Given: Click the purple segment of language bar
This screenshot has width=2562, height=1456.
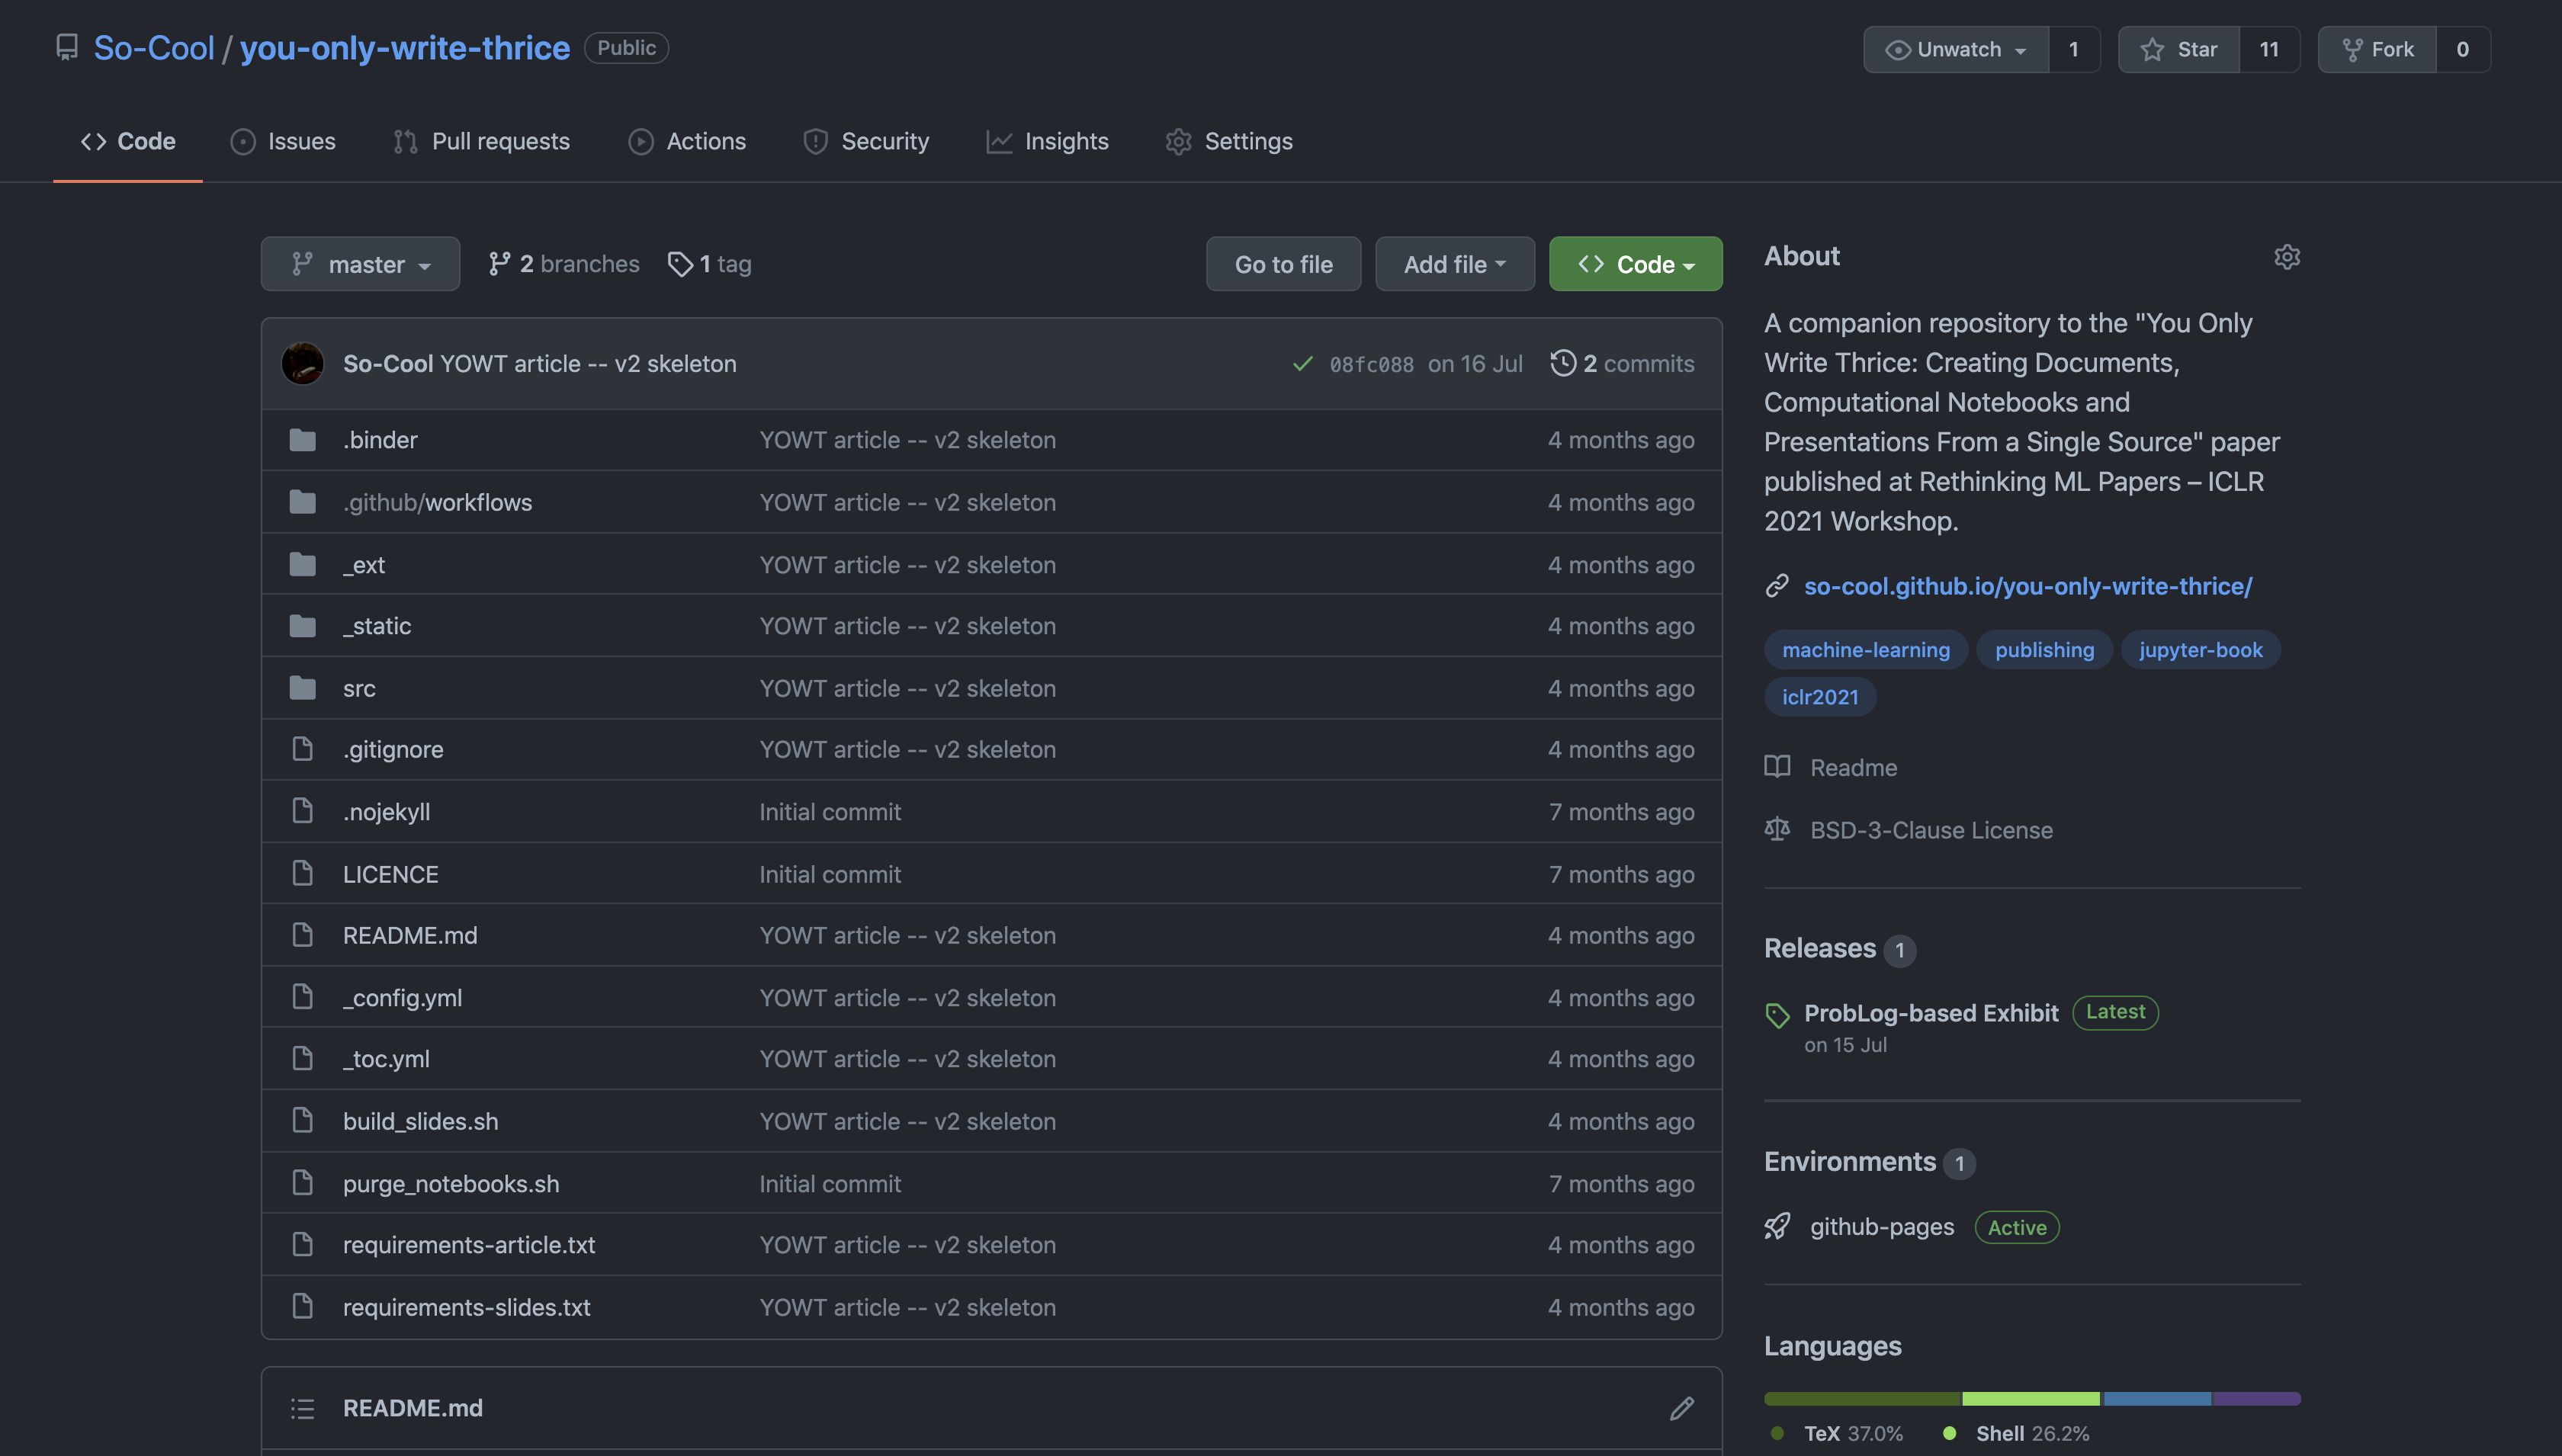Looking at the screenshot, I should pos(2257,1398).
